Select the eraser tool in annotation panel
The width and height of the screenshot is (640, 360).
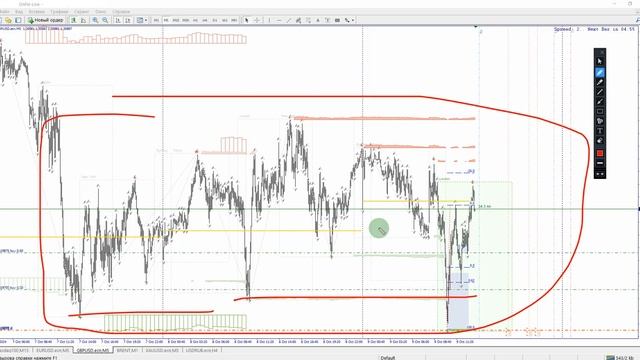[600, 141]
